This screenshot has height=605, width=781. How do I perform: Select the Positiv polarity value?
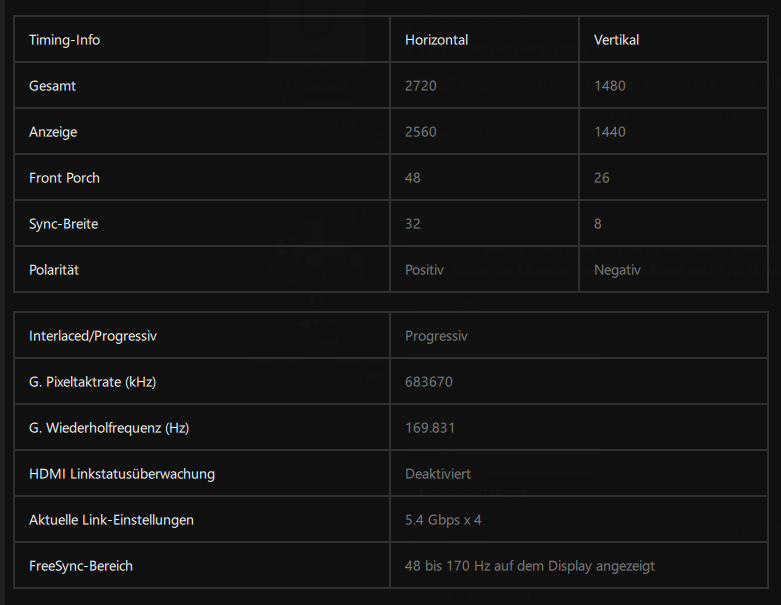(x=424, y=270)
